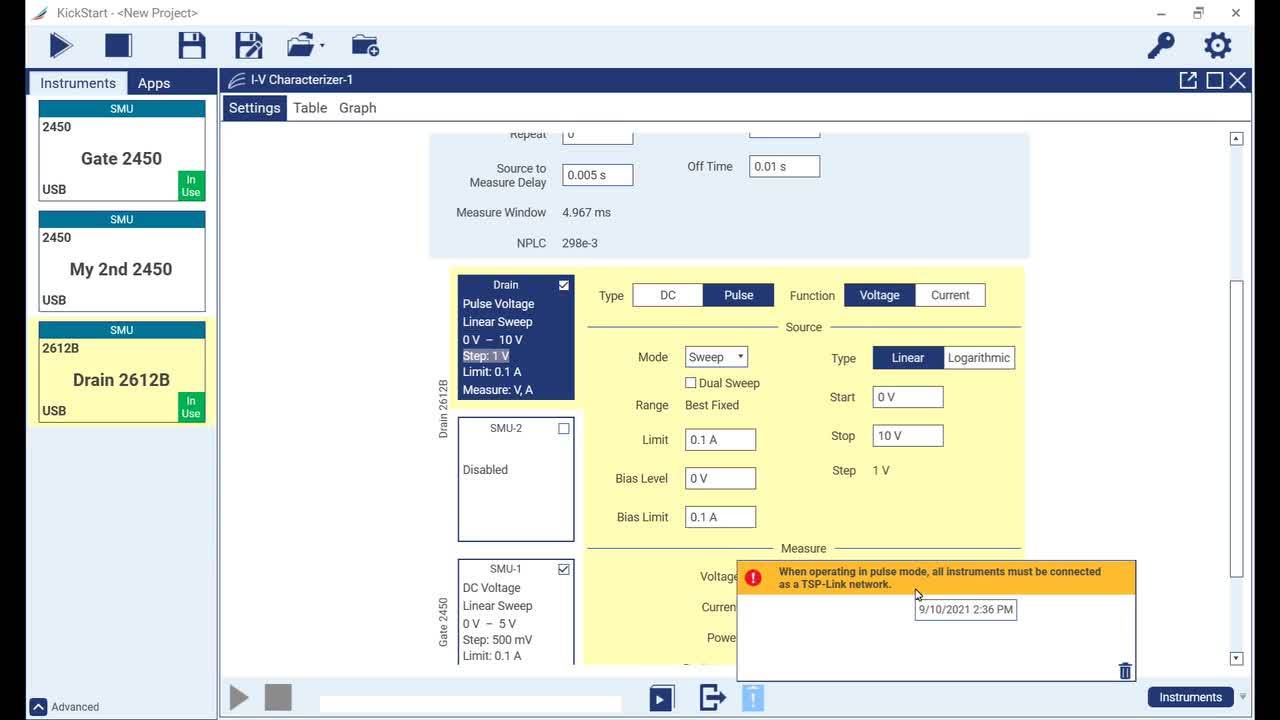The image size is (1280, 720).
Task: Choose Logarithmic sweep type
Action: (979, 358)
